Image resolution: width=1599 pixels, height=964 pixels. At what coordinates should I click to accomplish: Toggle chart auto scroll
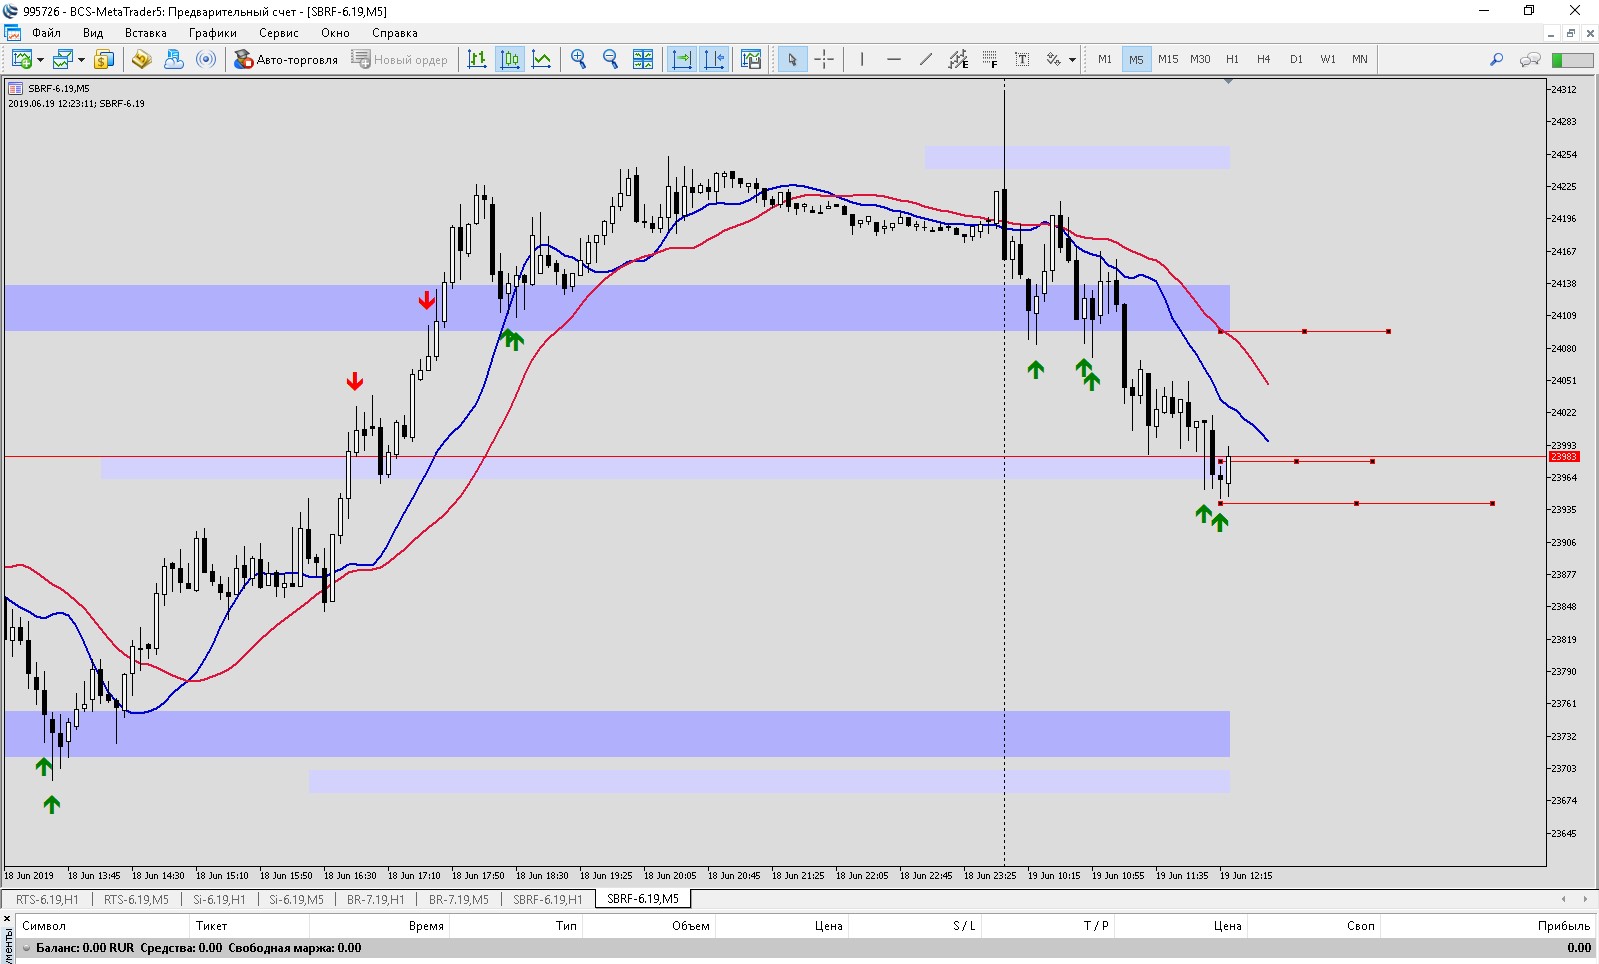(682, 60)
